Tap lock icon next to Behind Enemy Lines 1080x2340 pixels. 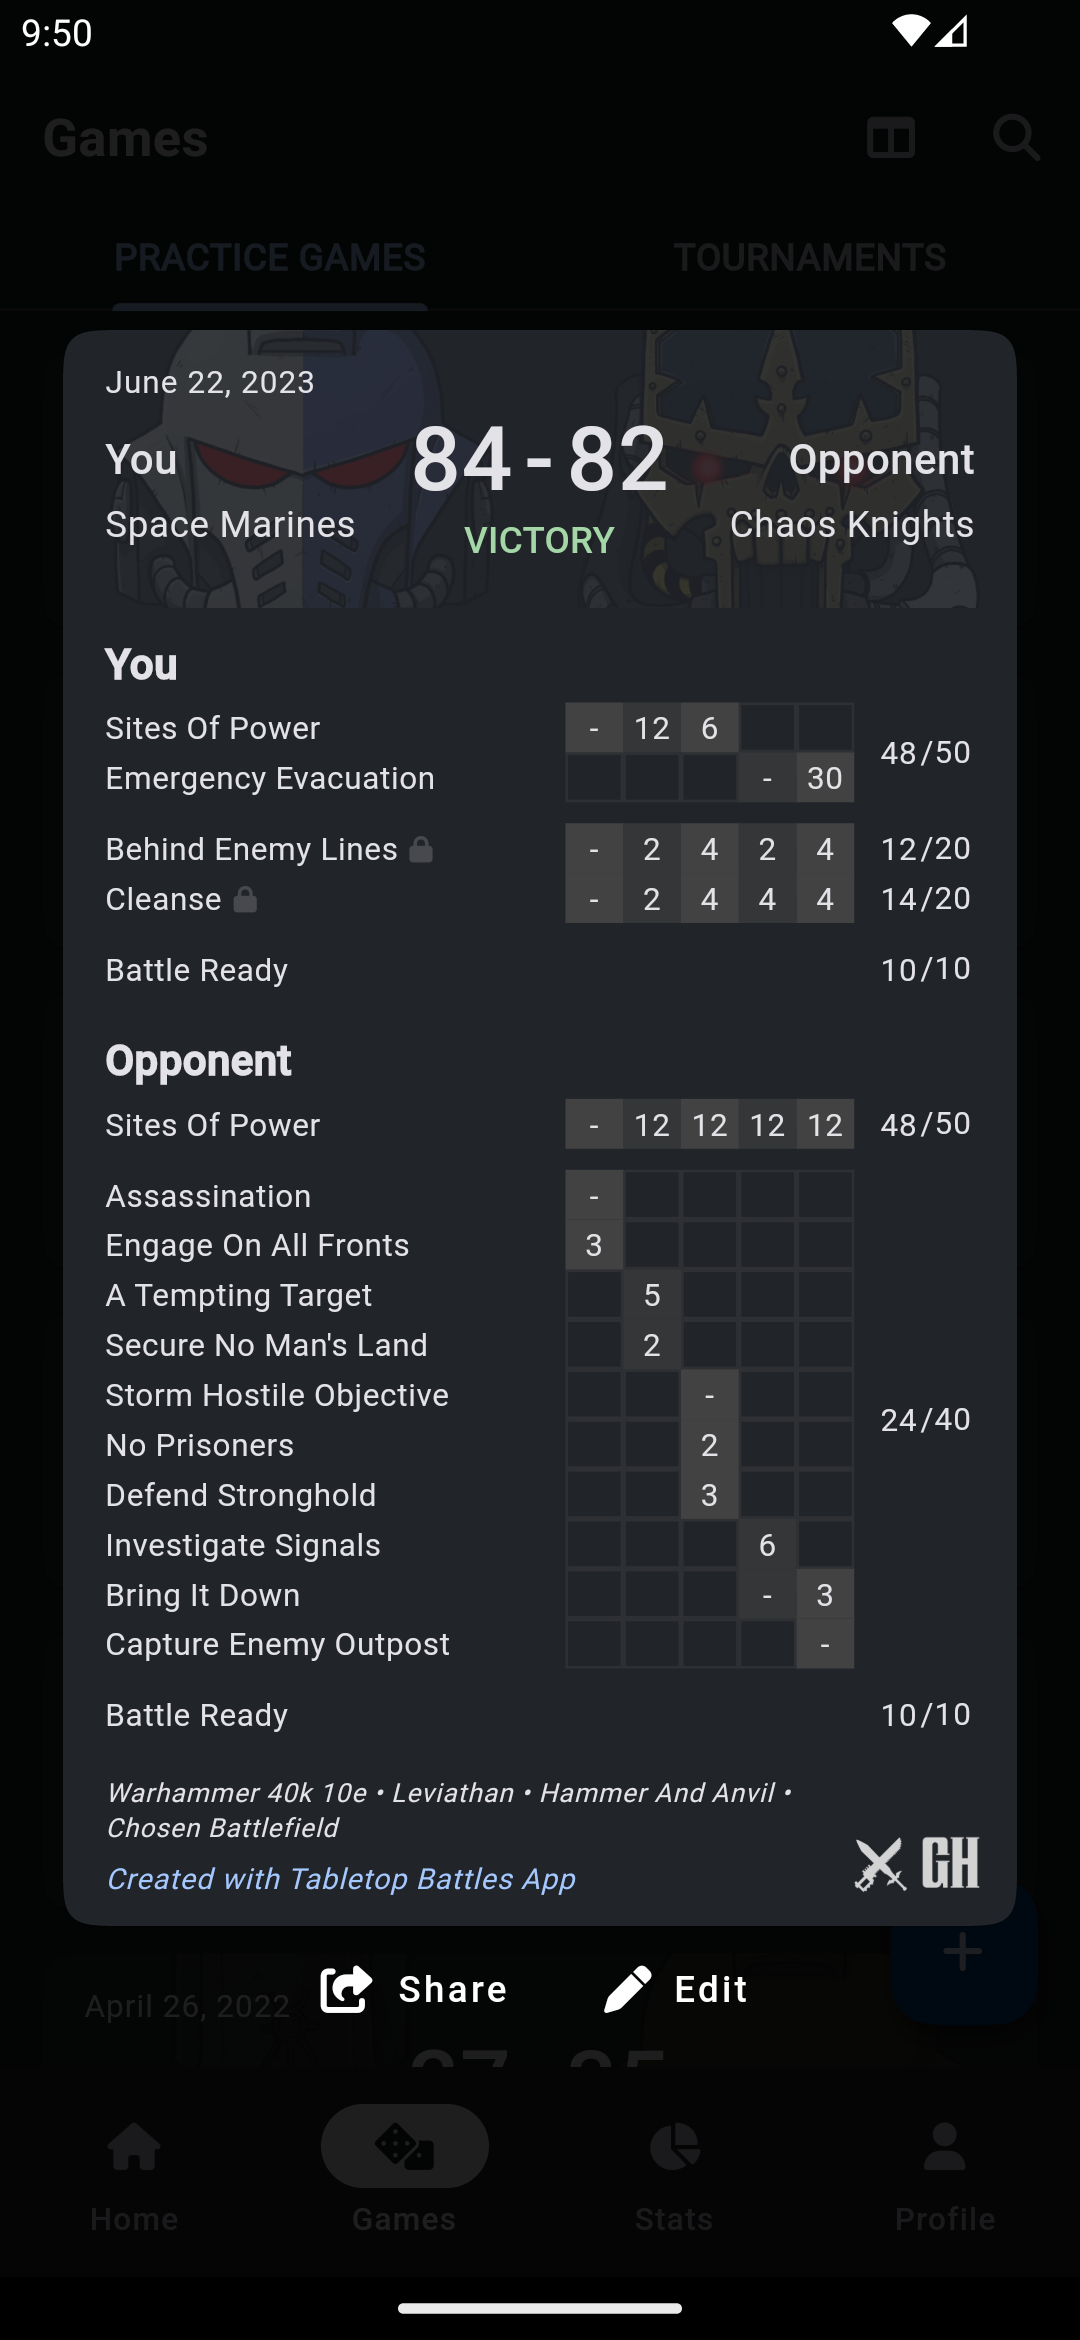click(421, 850)
